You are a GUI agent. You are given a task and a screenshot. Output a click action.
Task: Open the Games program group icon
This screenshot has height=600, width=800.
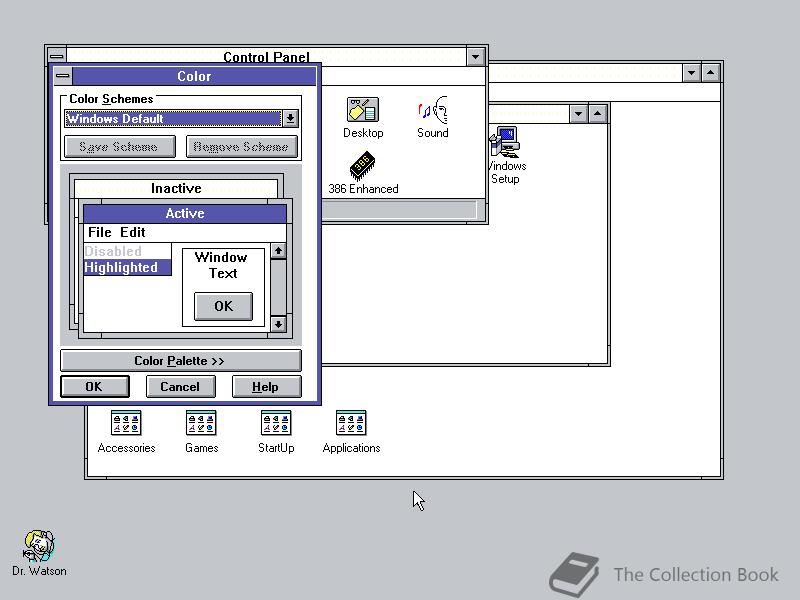pos(201,432)
